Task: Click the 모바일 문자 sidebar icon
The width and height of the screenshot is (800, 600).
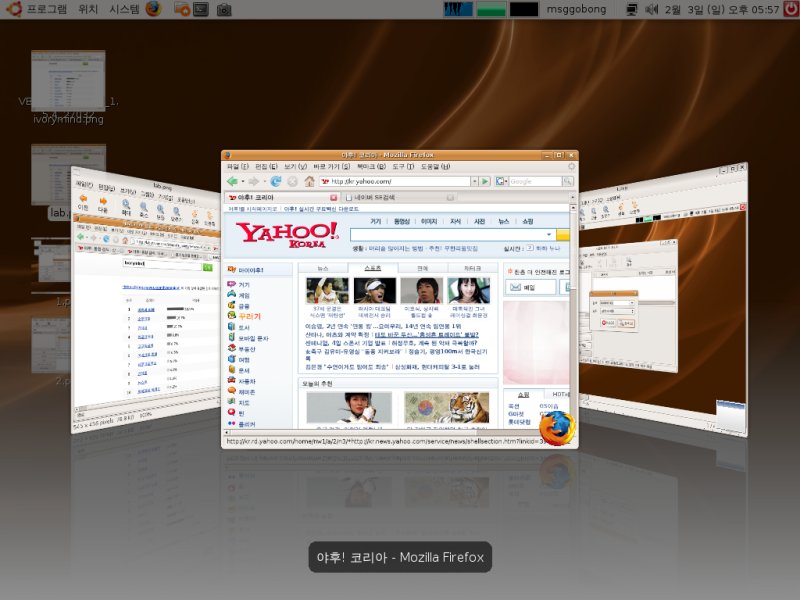Action: 232,338
